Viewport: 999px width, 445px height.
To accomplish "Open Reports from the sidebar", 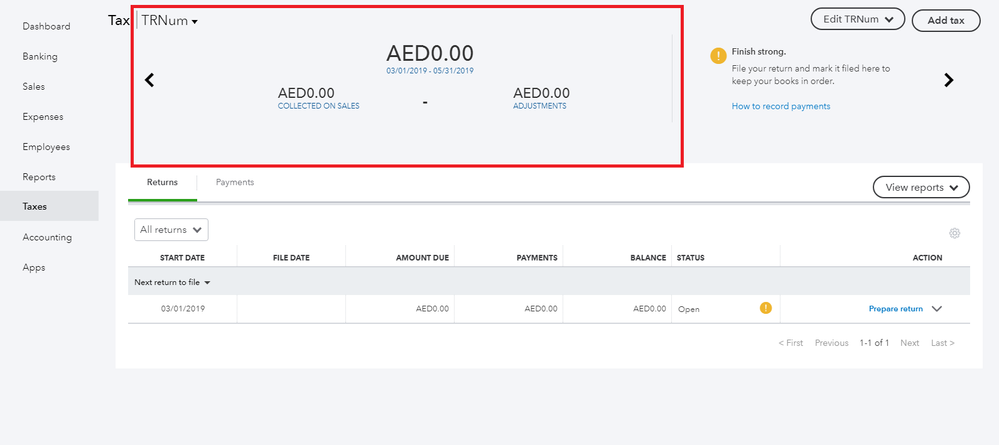I will tap(39, 177).
